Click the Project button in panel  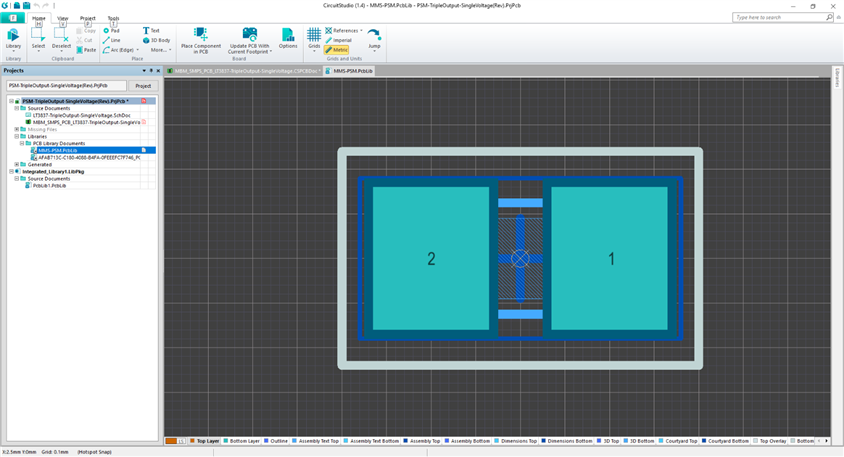coord(143,86)
